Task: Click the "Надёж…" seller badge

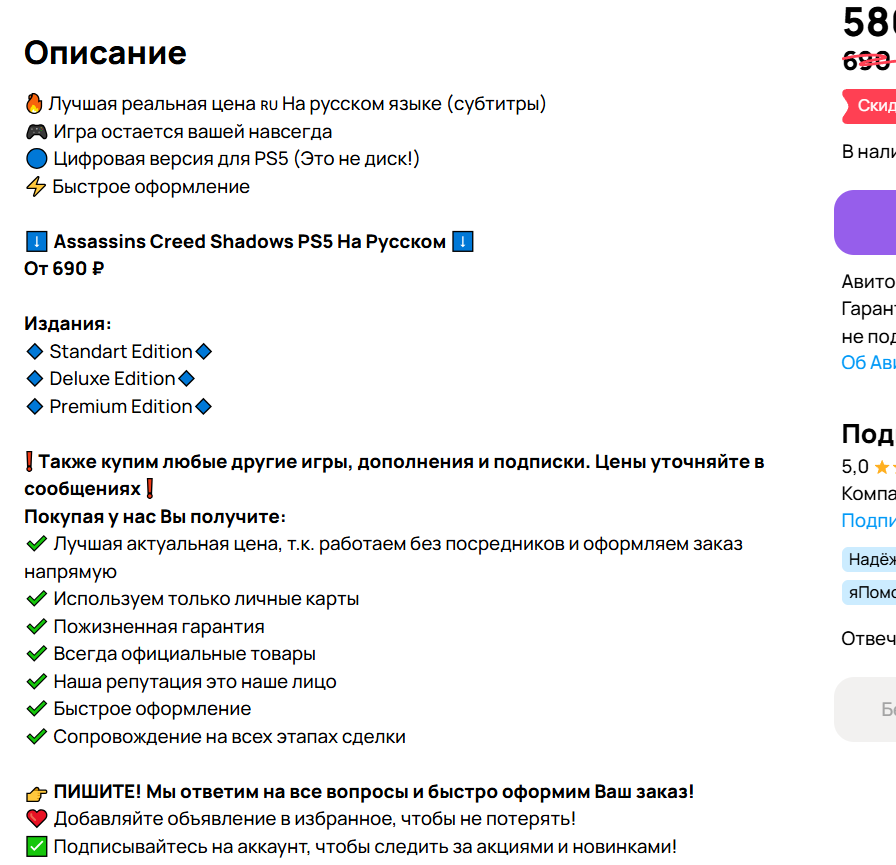Action: [870, 559]
